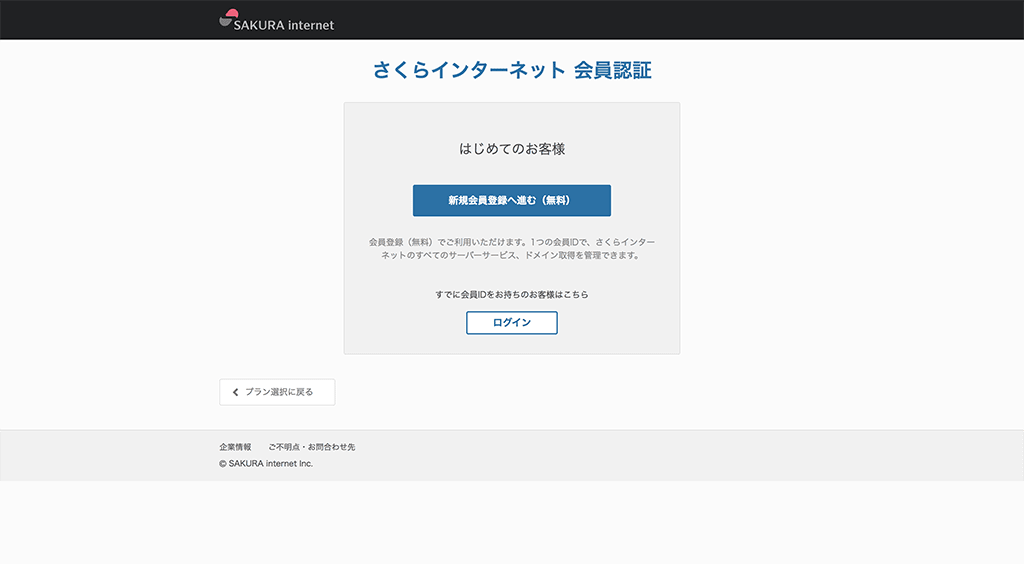This screenshot has width=1024, height=564.
Task: Click すでに会員IDをお持ちのお客様はこちら text
Action: pos(512,294)
